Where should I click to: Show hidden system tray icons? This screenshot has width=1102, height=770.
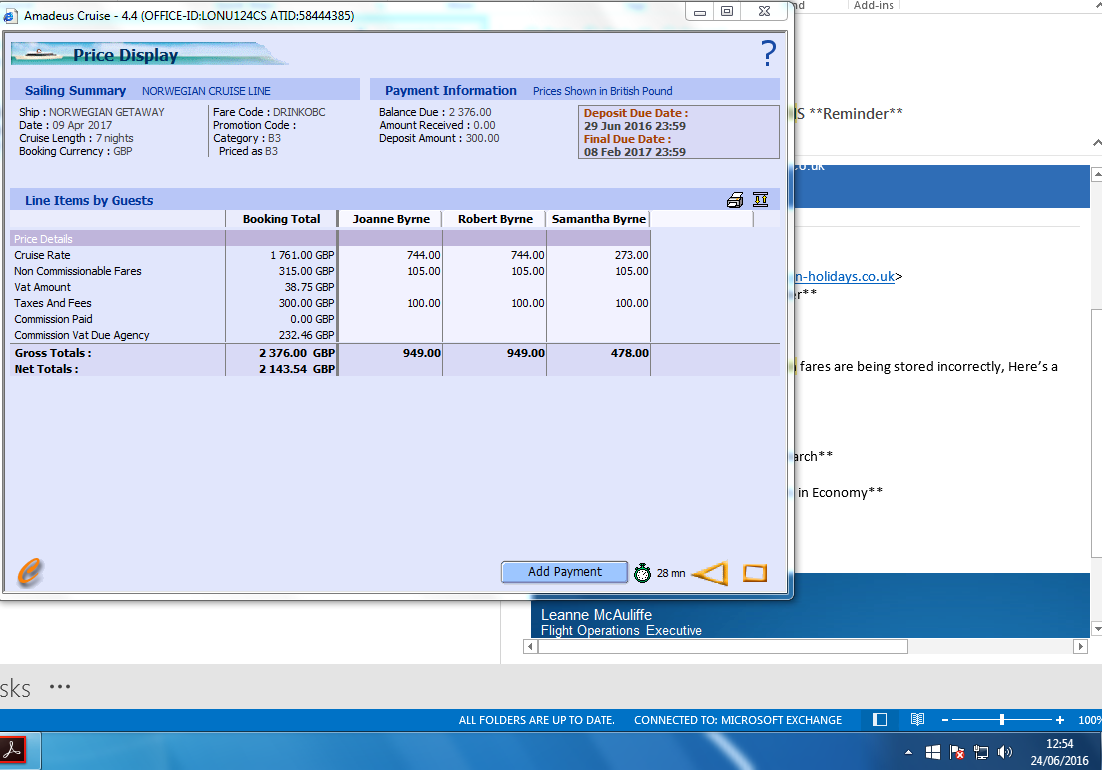point(908,752)
